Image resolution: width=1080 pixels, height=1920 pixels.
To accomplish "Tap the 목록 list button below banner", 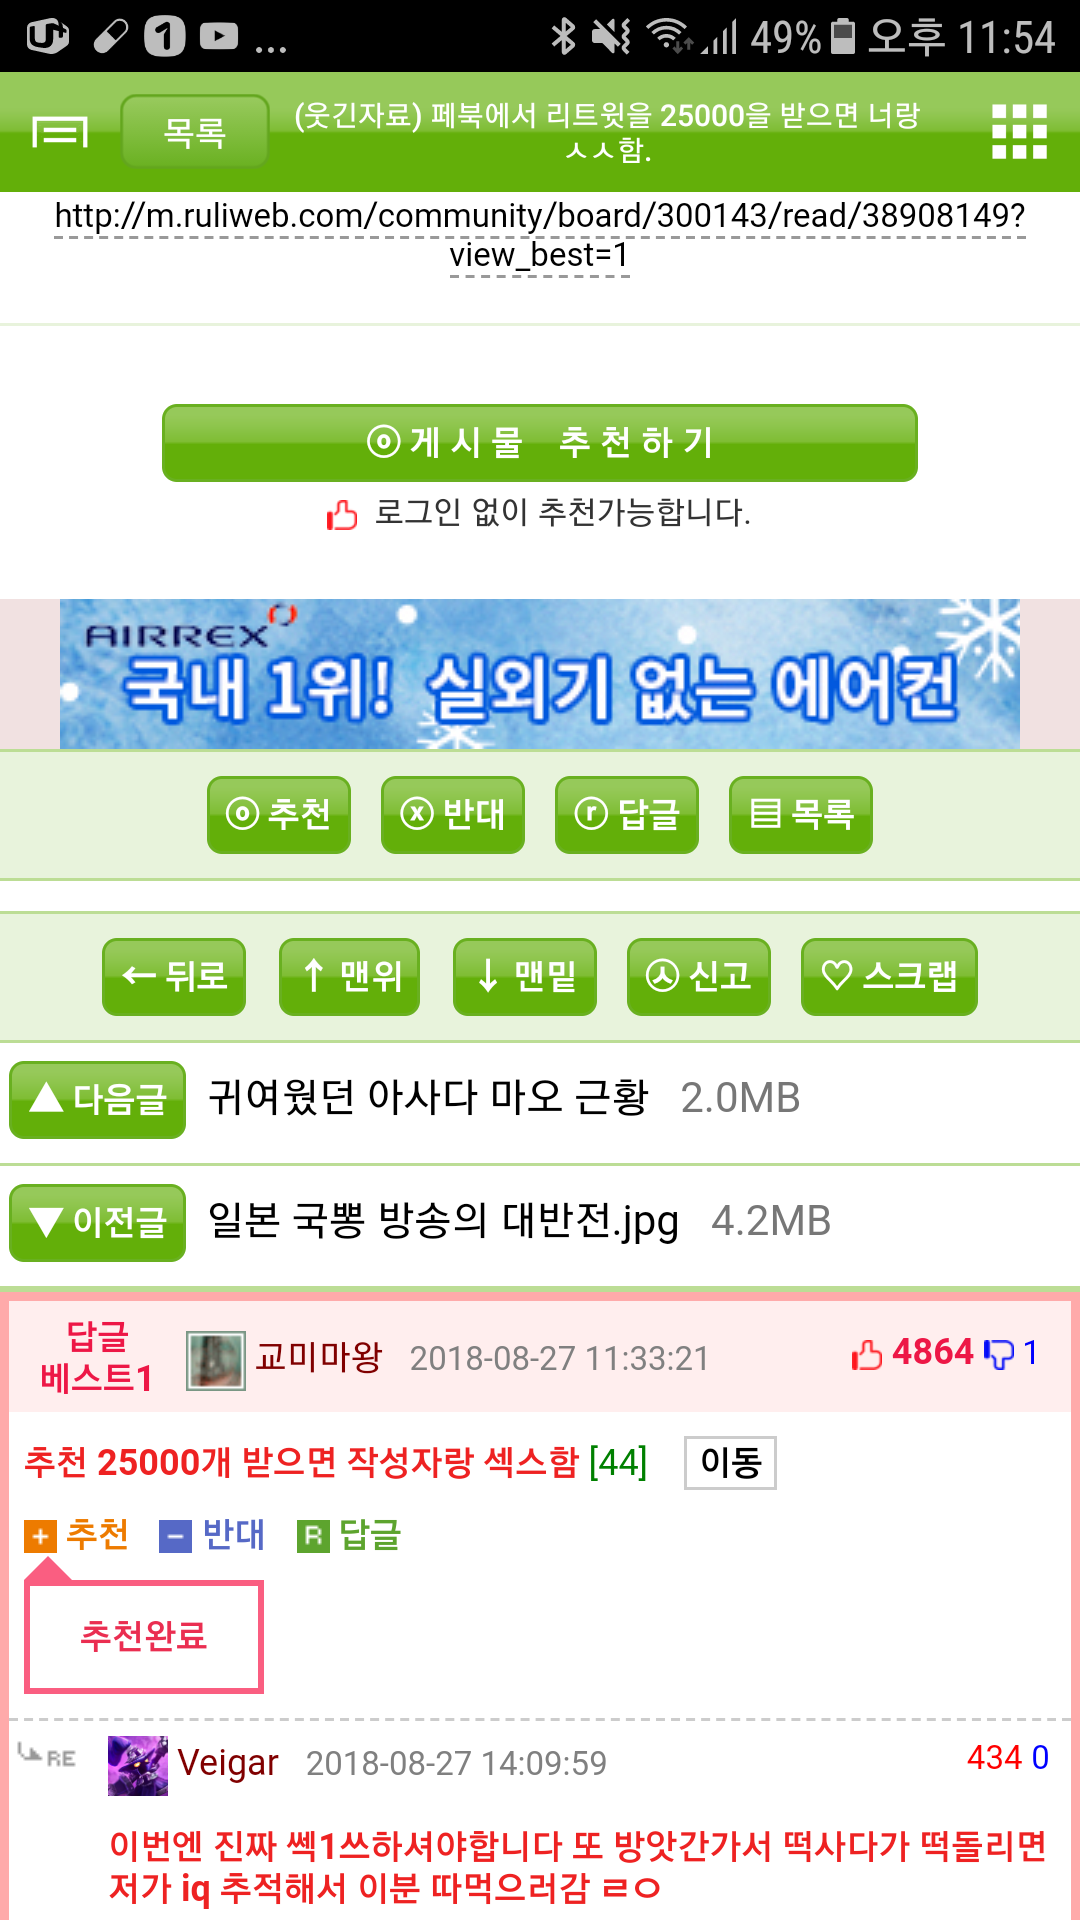I will 801,815.
